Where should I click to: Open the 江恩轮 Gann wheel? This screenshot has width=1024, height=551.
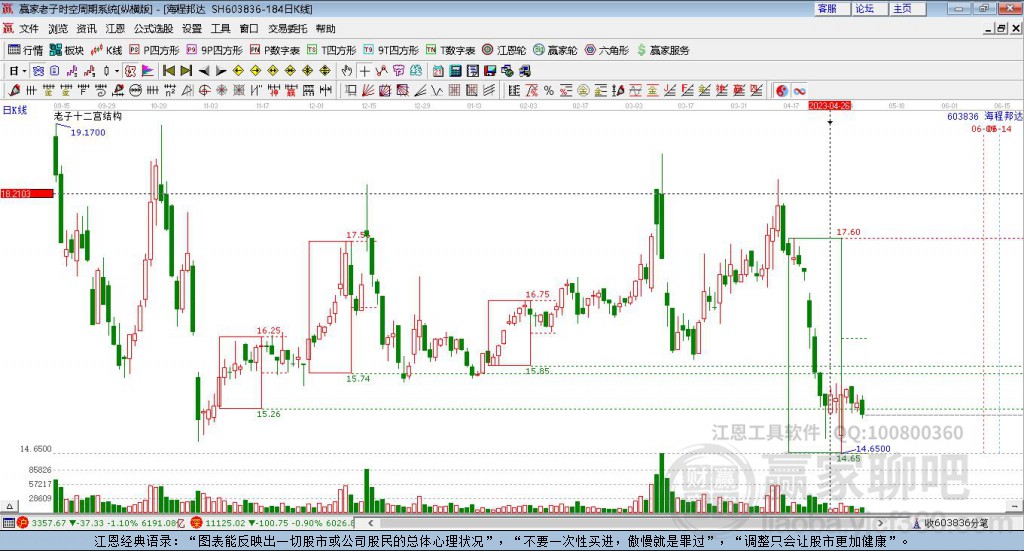[x=504, y=50]
